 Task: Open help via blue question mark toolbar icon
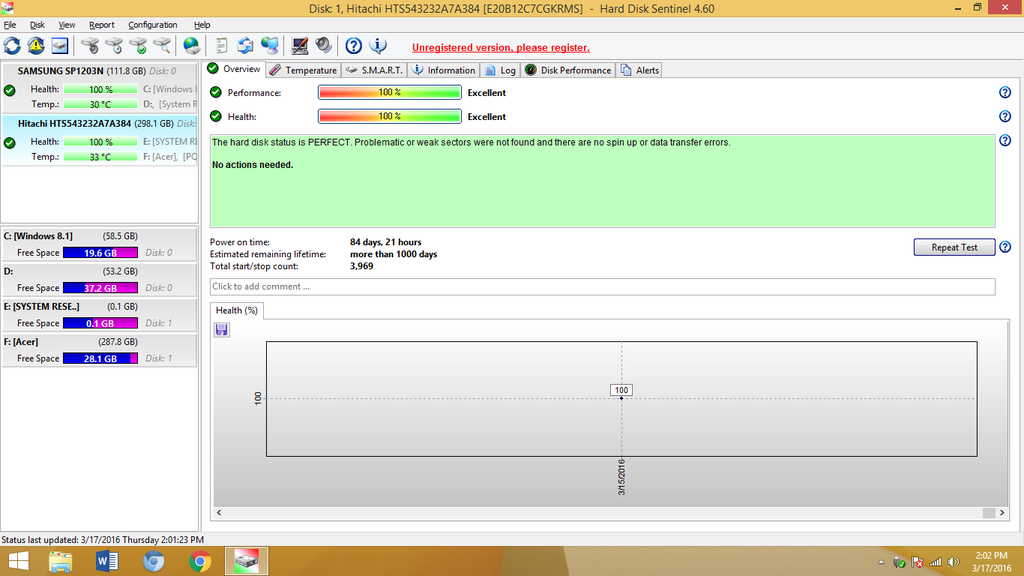[x=353, y=46]
